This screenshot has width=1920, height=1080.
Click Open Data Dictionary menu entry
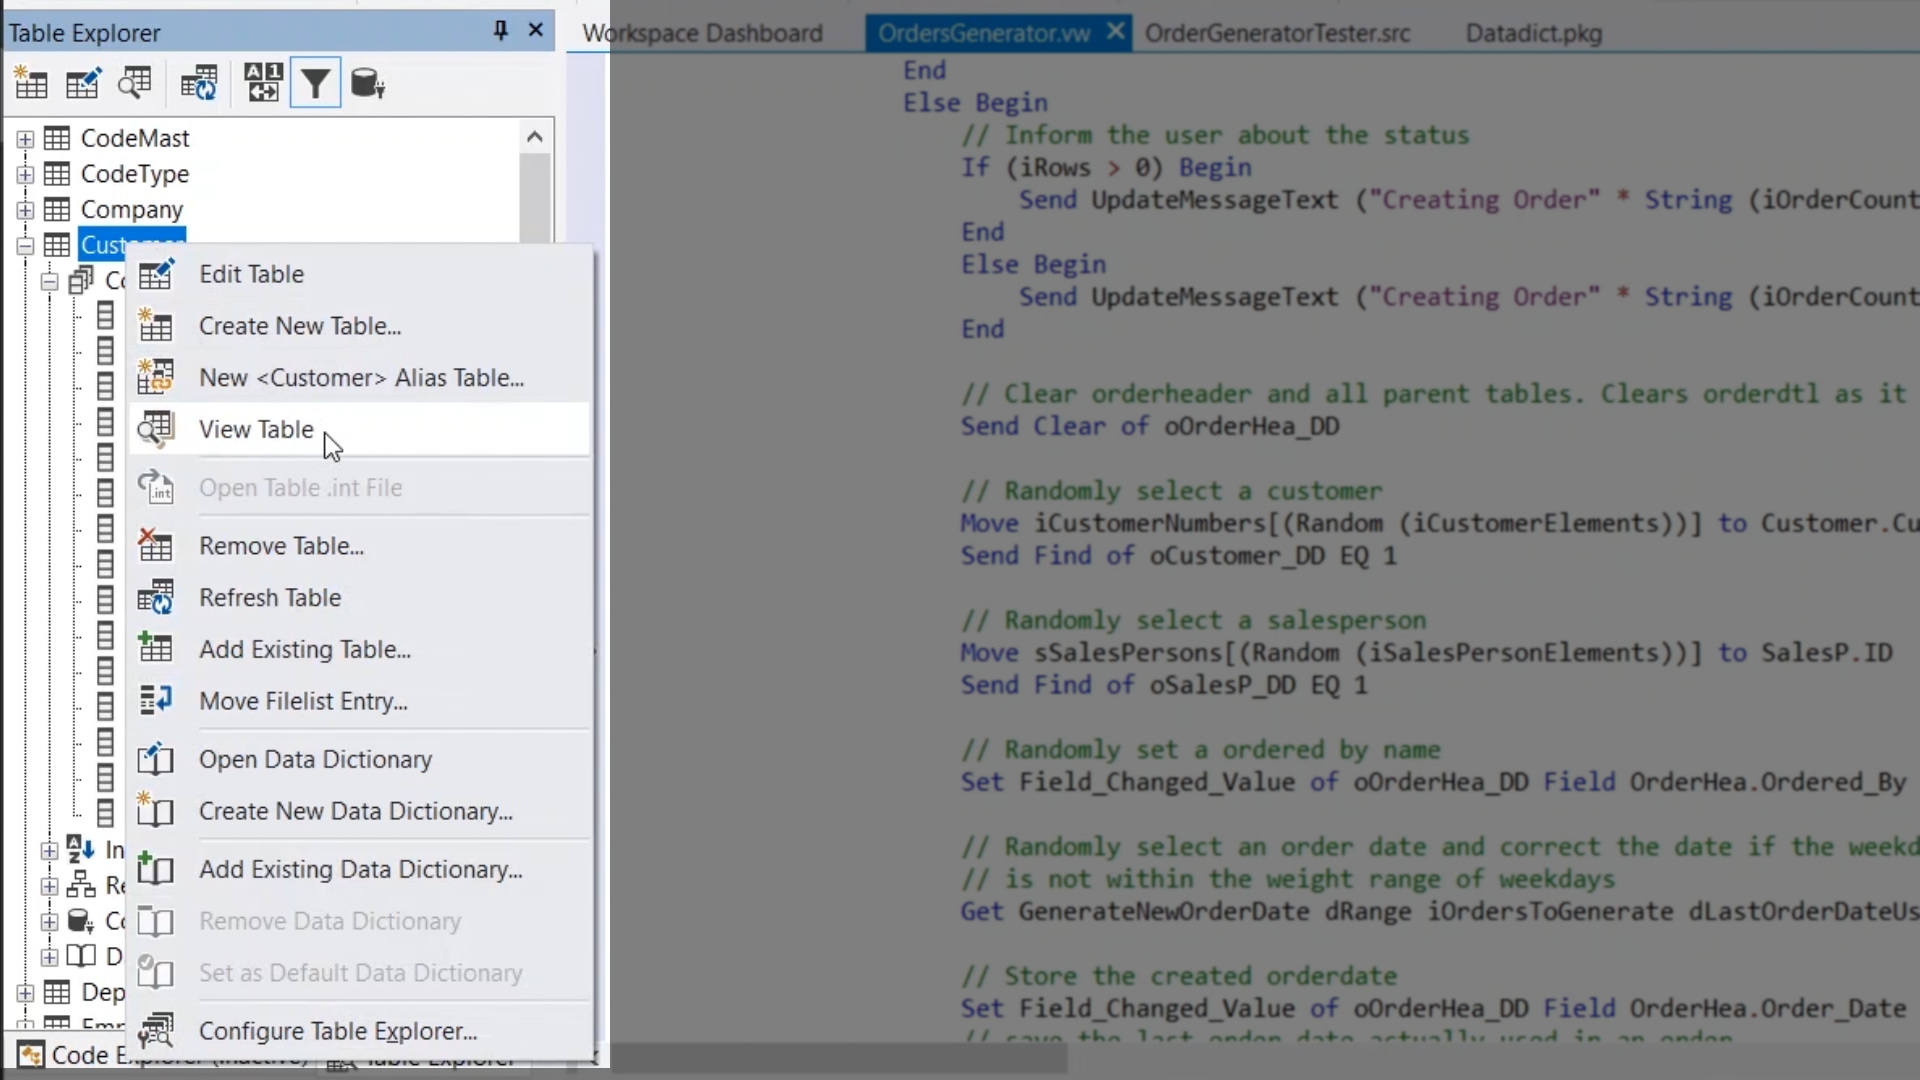point(315,760)
